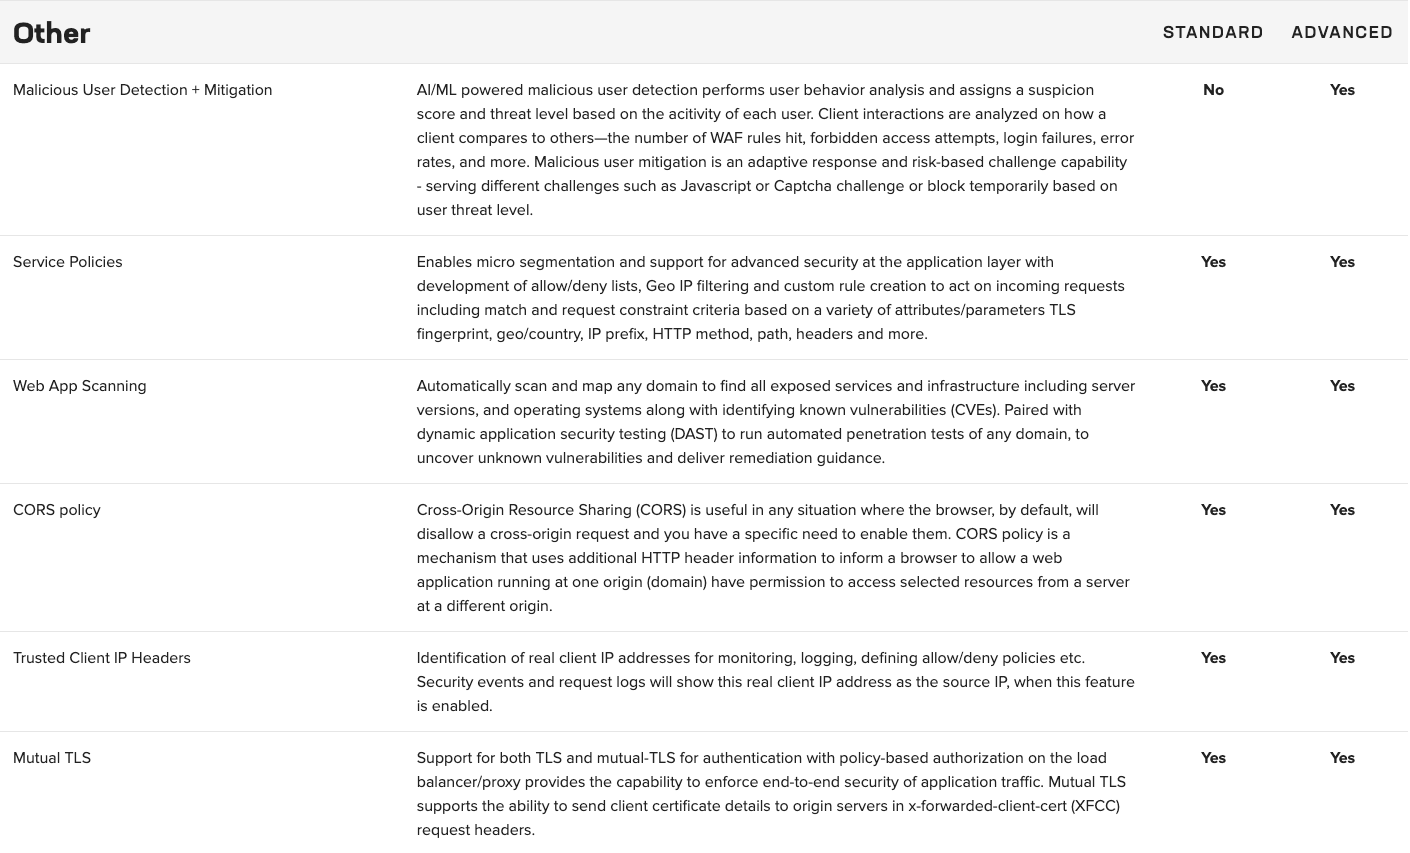Click the Web App Scanning description text
The height and width of the screenshot is (853, 1410).
[x=775, y=422]
